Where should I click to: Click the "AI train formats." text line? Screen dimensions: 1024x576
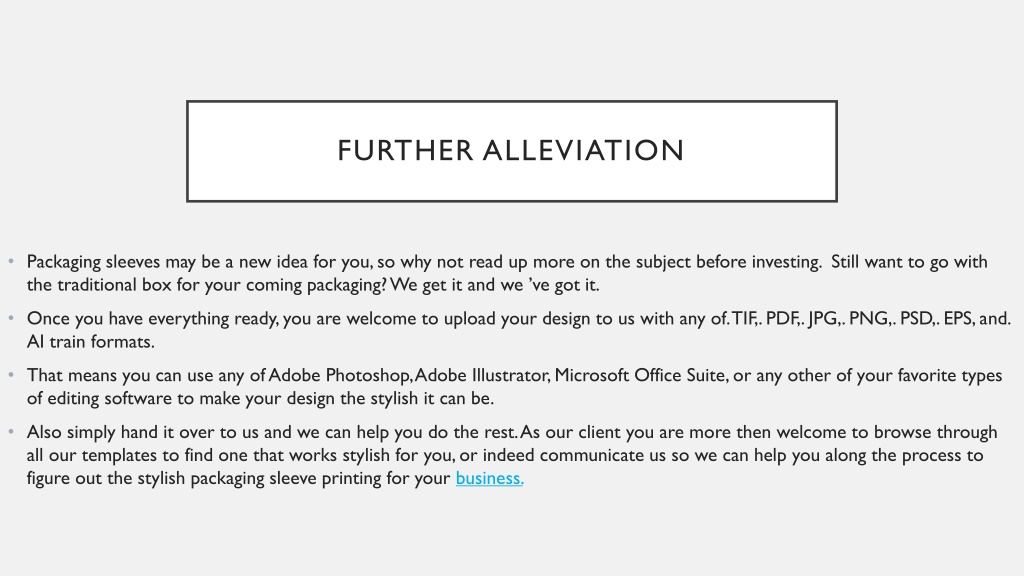91,342
